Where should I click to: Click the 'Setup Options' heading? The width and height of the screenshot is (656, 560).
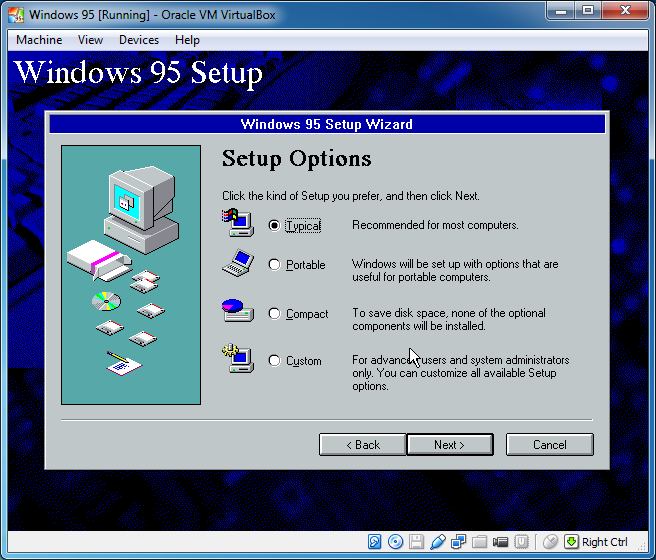(x=296, y=159)
